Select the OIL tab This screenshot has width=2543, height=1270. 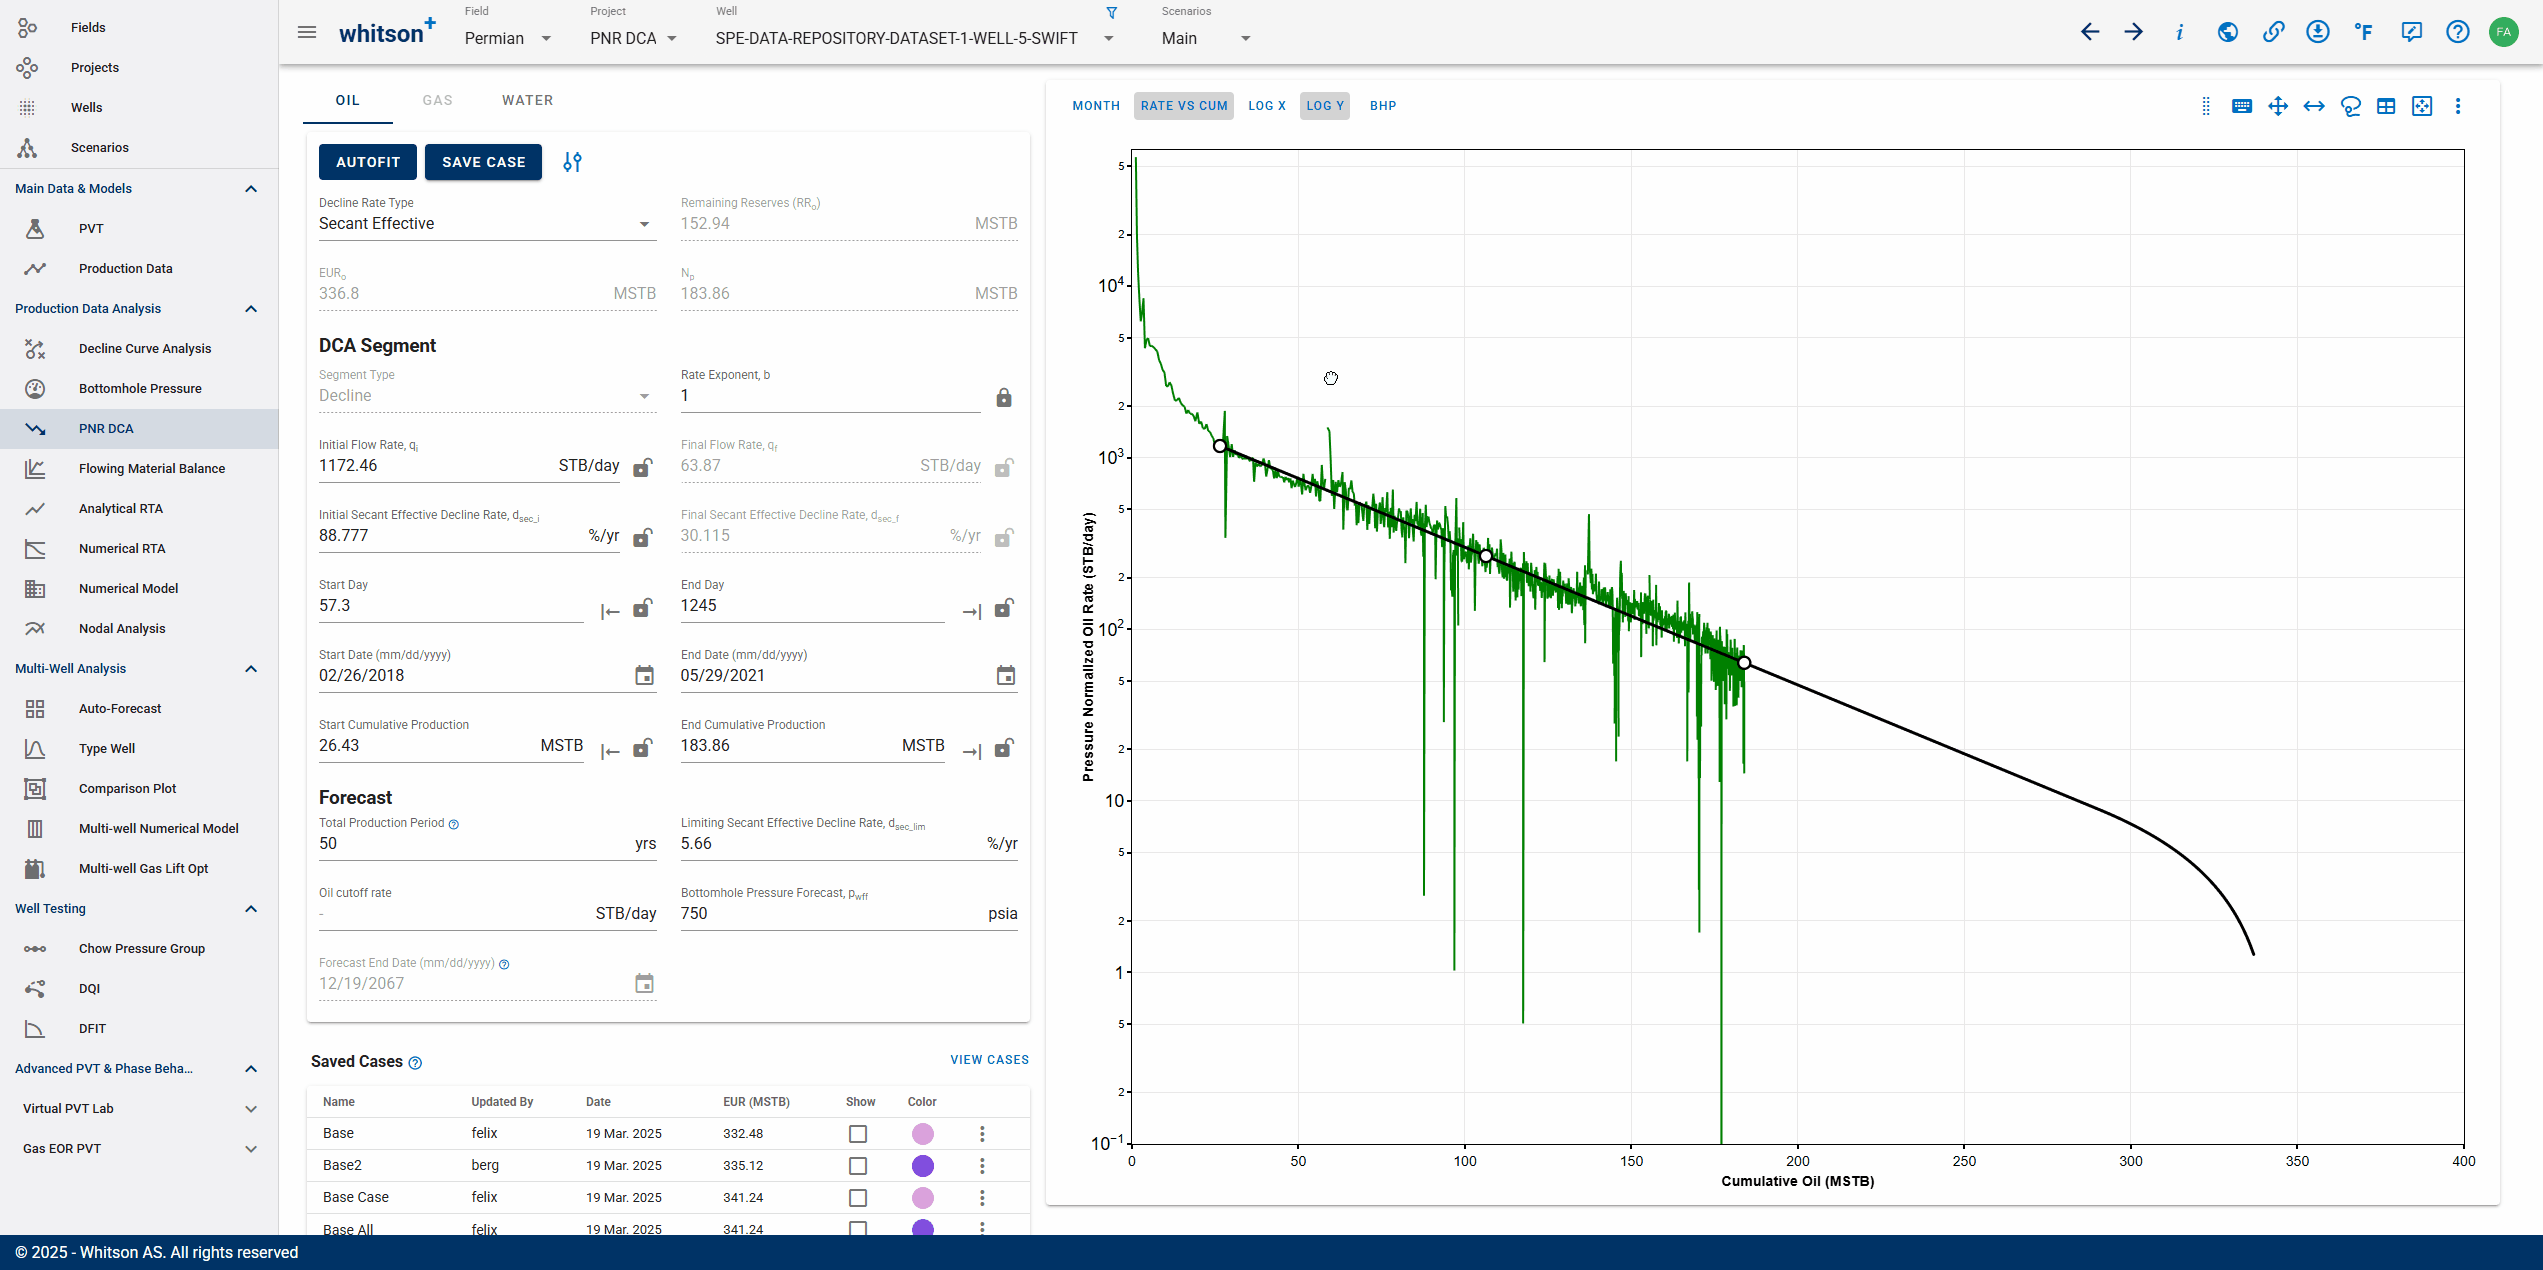[x=347, y=101]
